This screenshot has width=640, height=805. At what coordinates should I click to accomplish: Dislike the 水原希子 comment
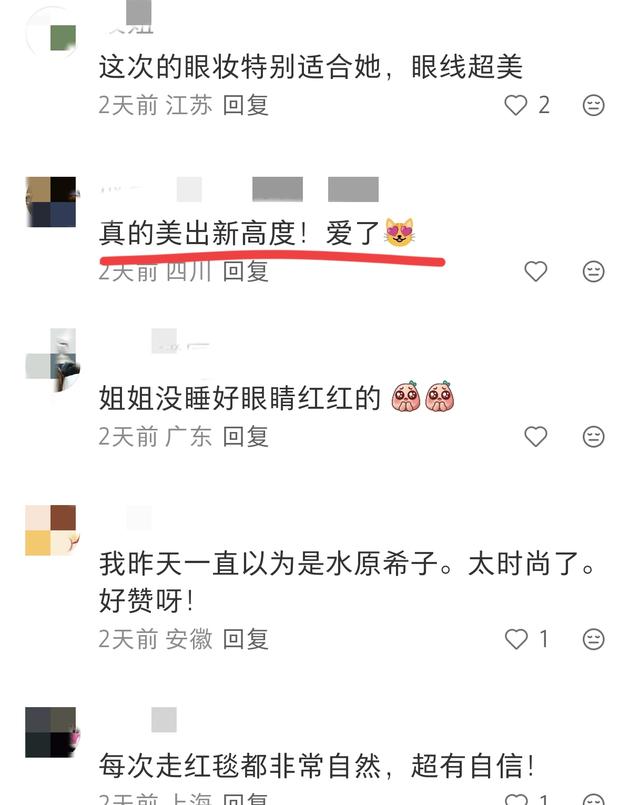pyautogui.click(x=593, y=639)
